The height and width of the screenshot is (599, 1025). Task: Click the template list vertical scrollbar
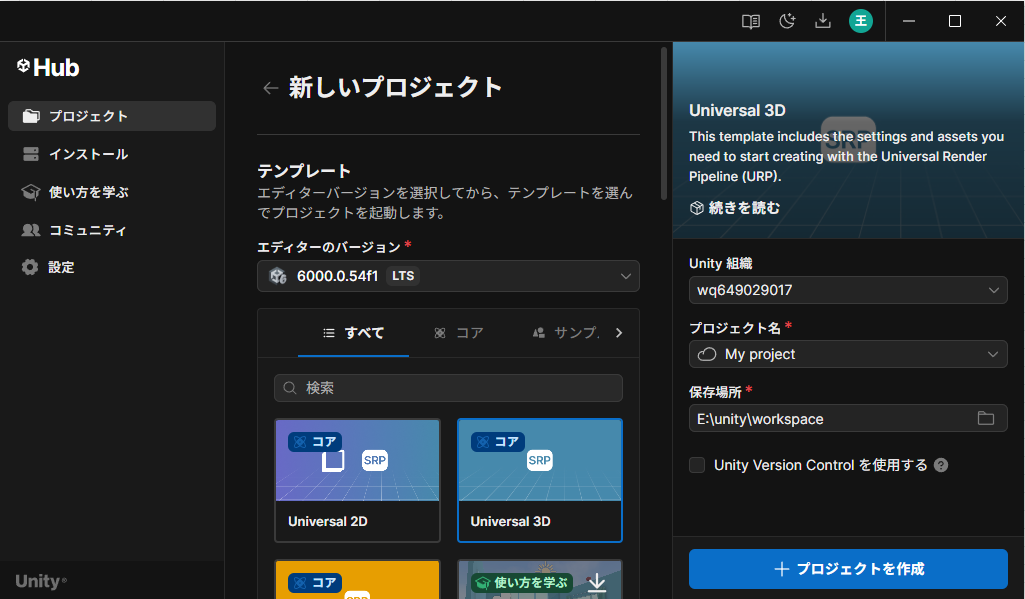point(664,123)
